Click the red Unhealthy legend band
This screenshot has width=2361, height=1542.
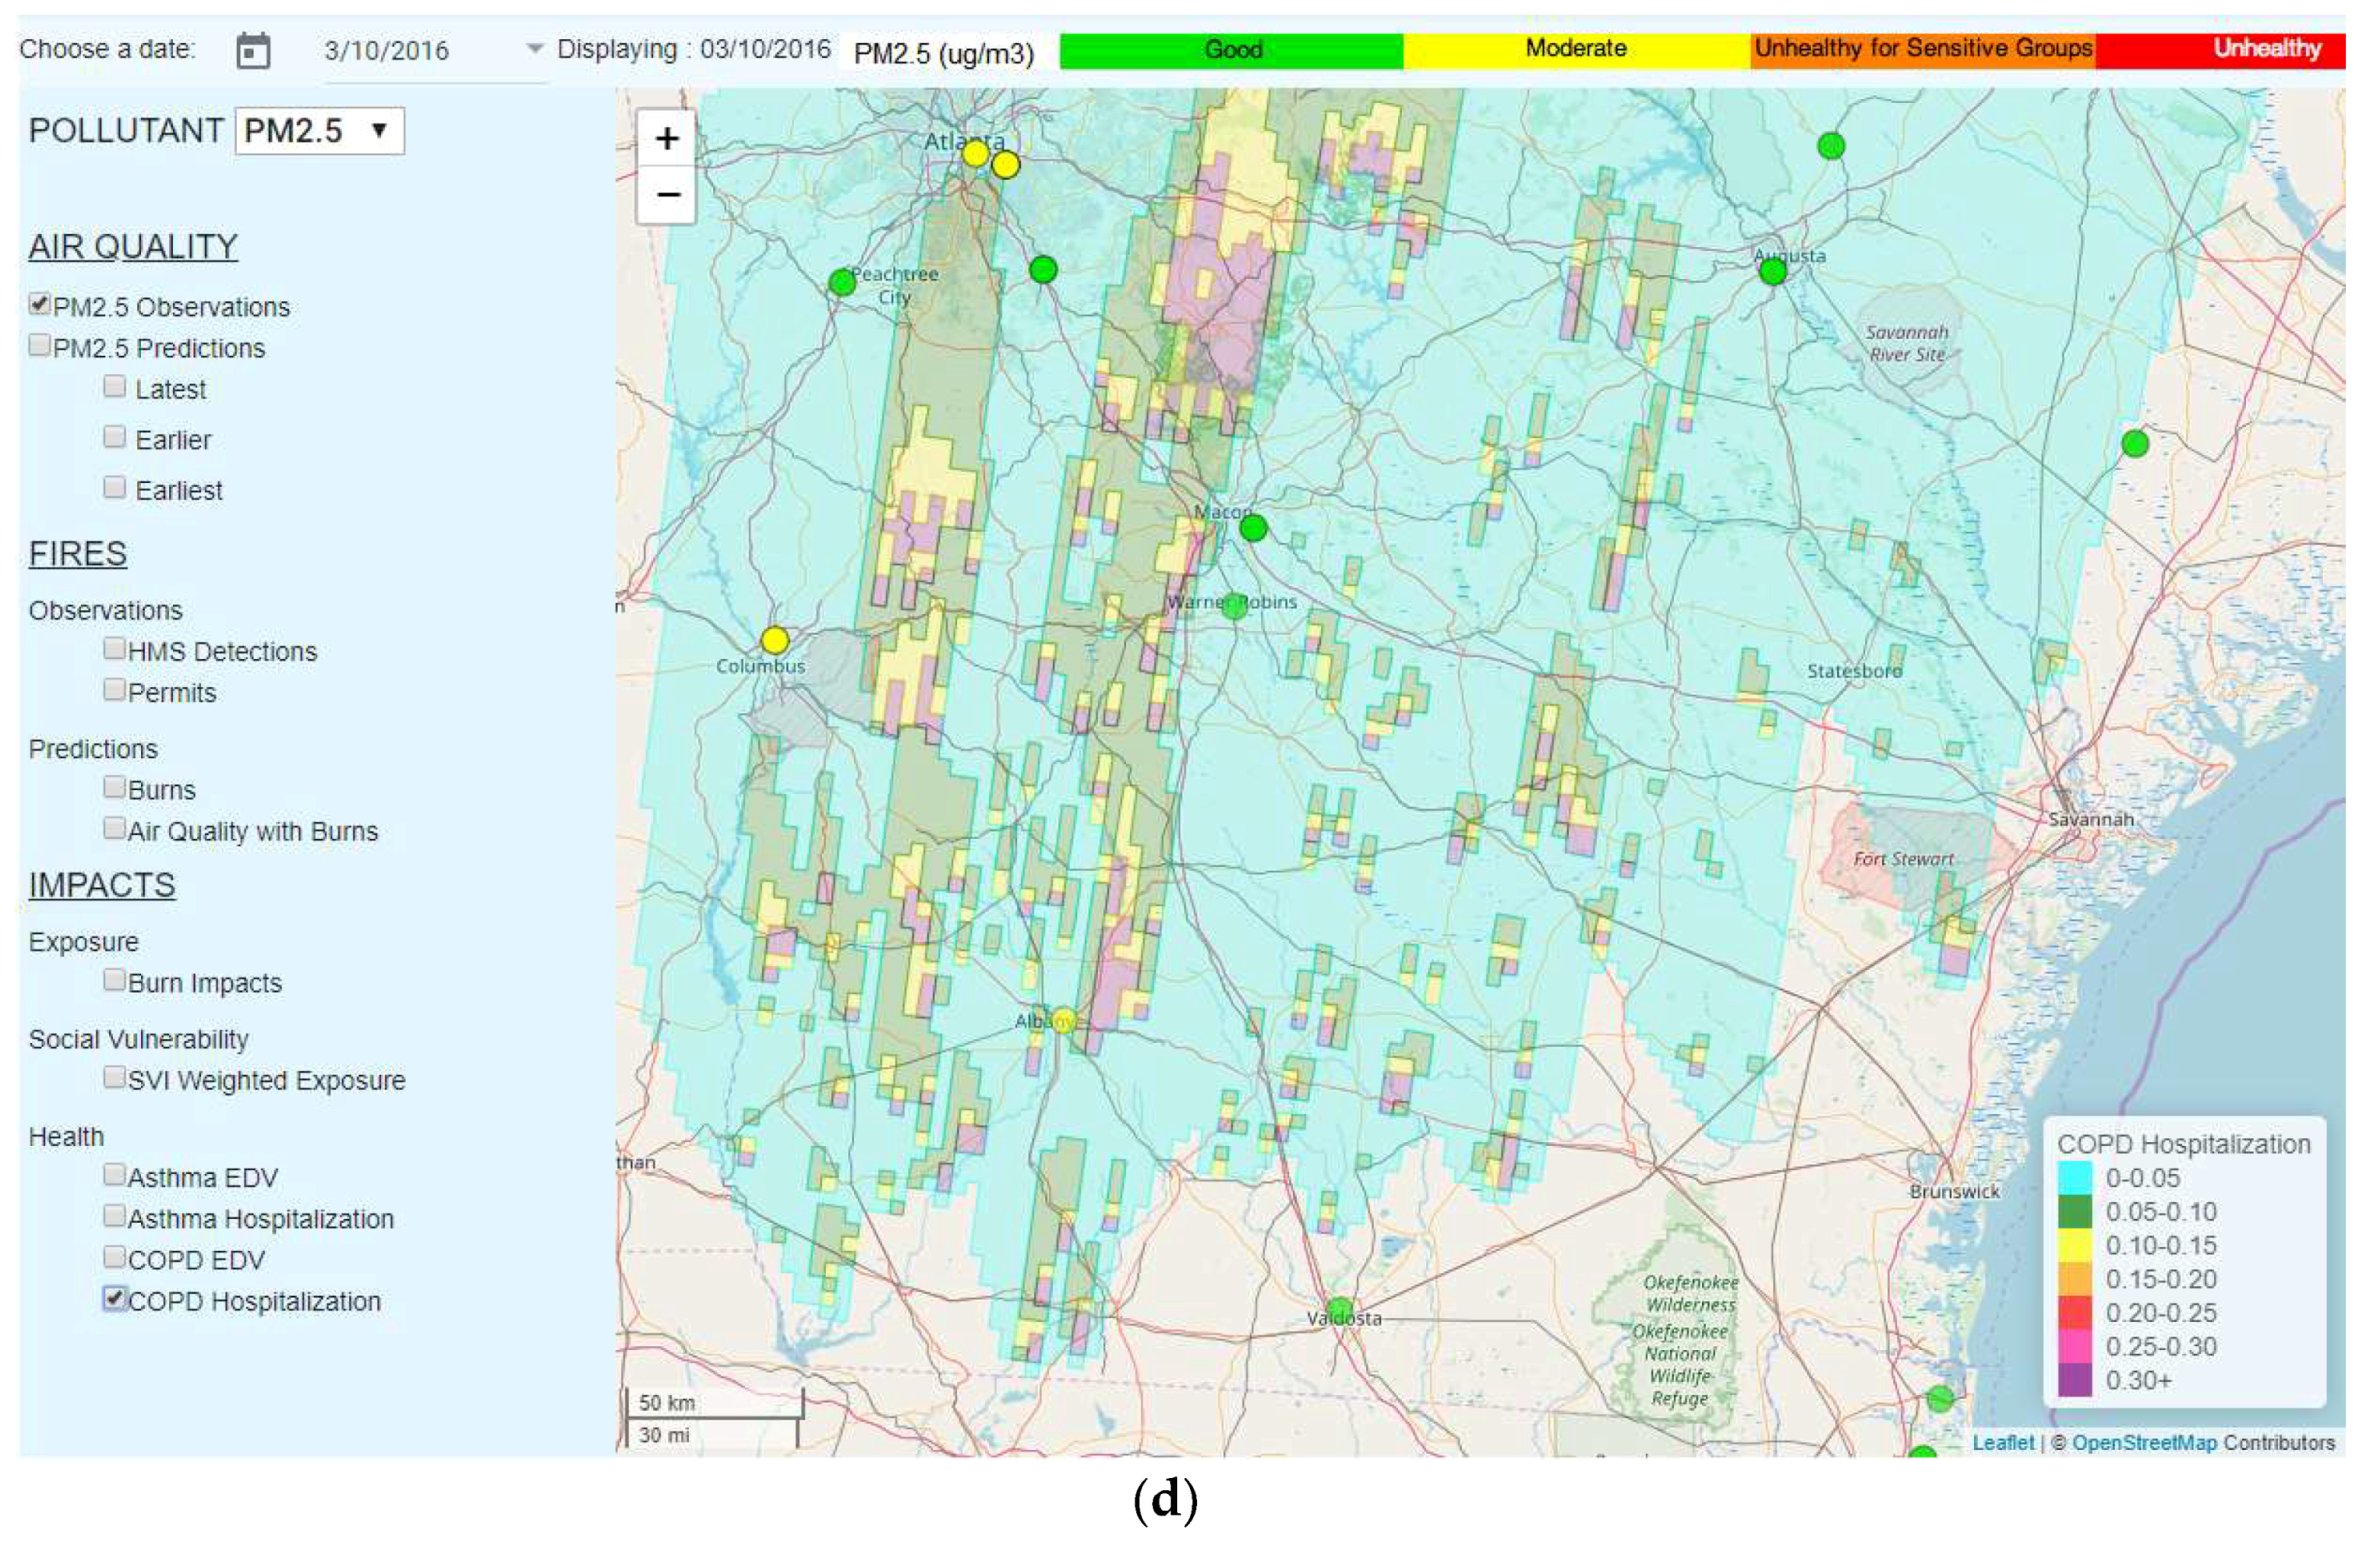(2220, 50)
